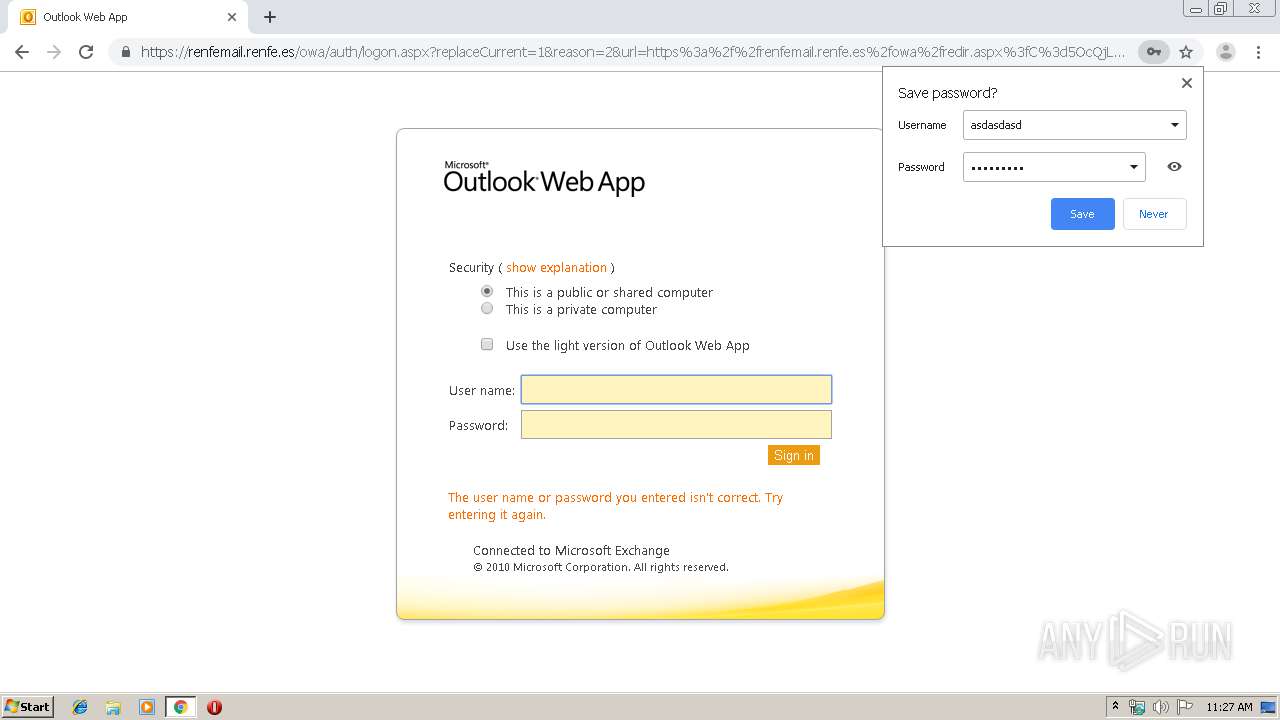Focus the User name input field
The image size is (1280, 720).
(676, 389)
